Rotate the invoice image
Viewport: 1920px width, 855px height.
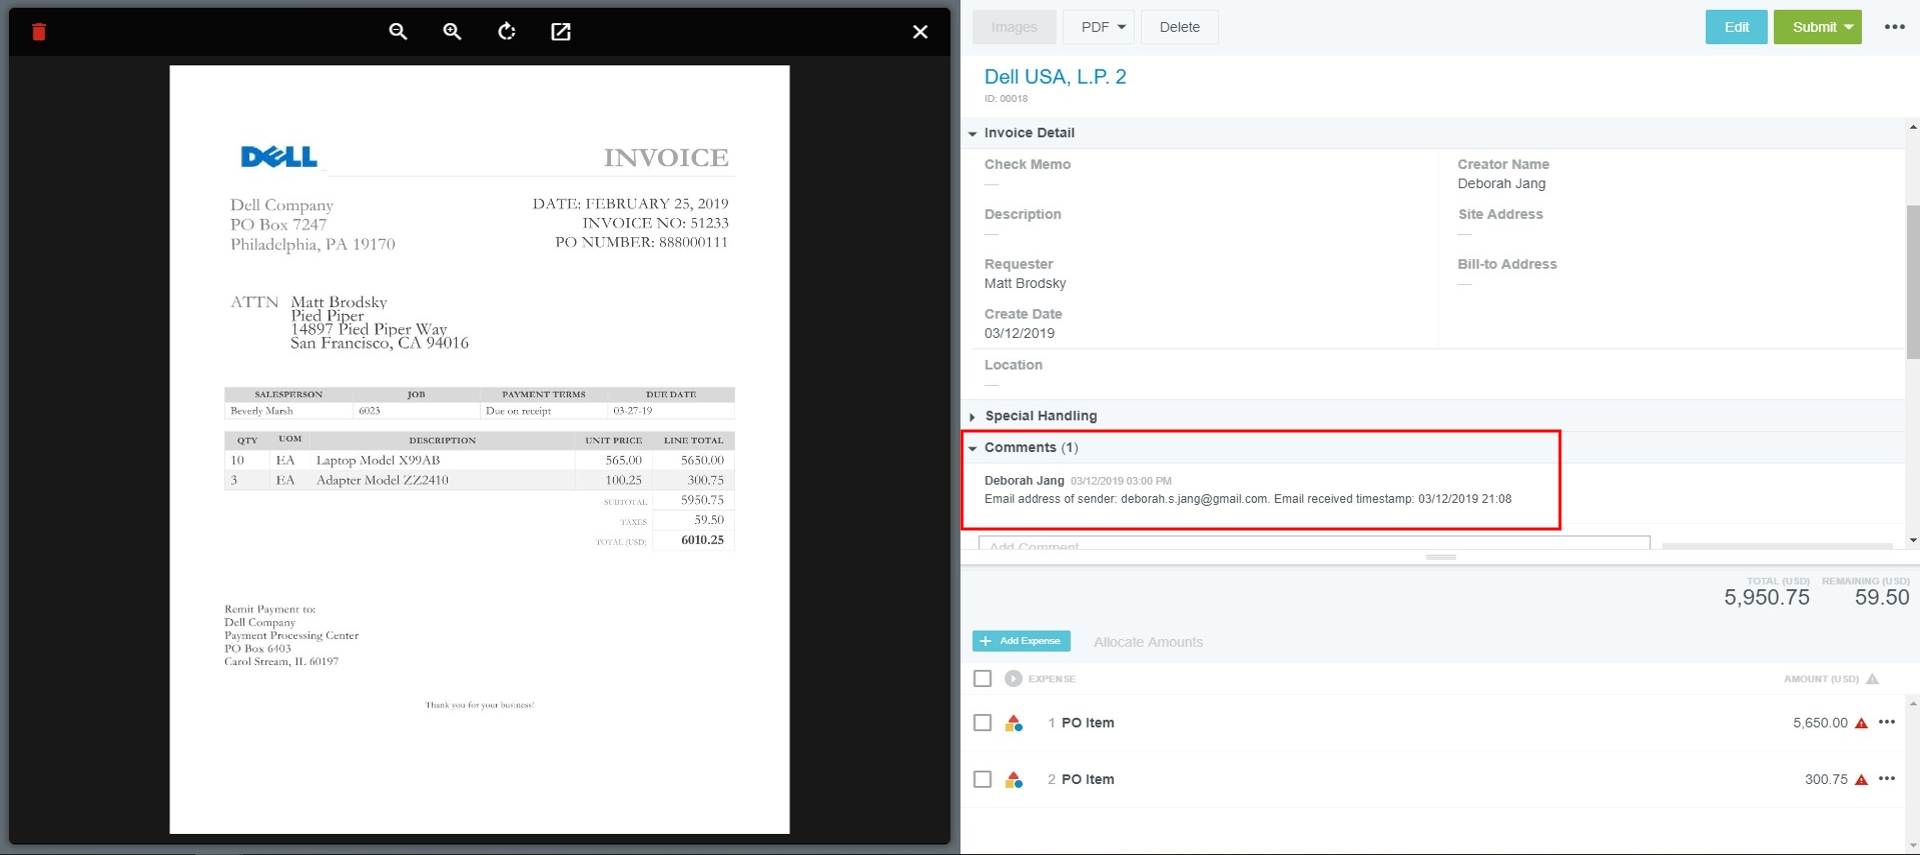pyautogui.click(x=507, y=32)
